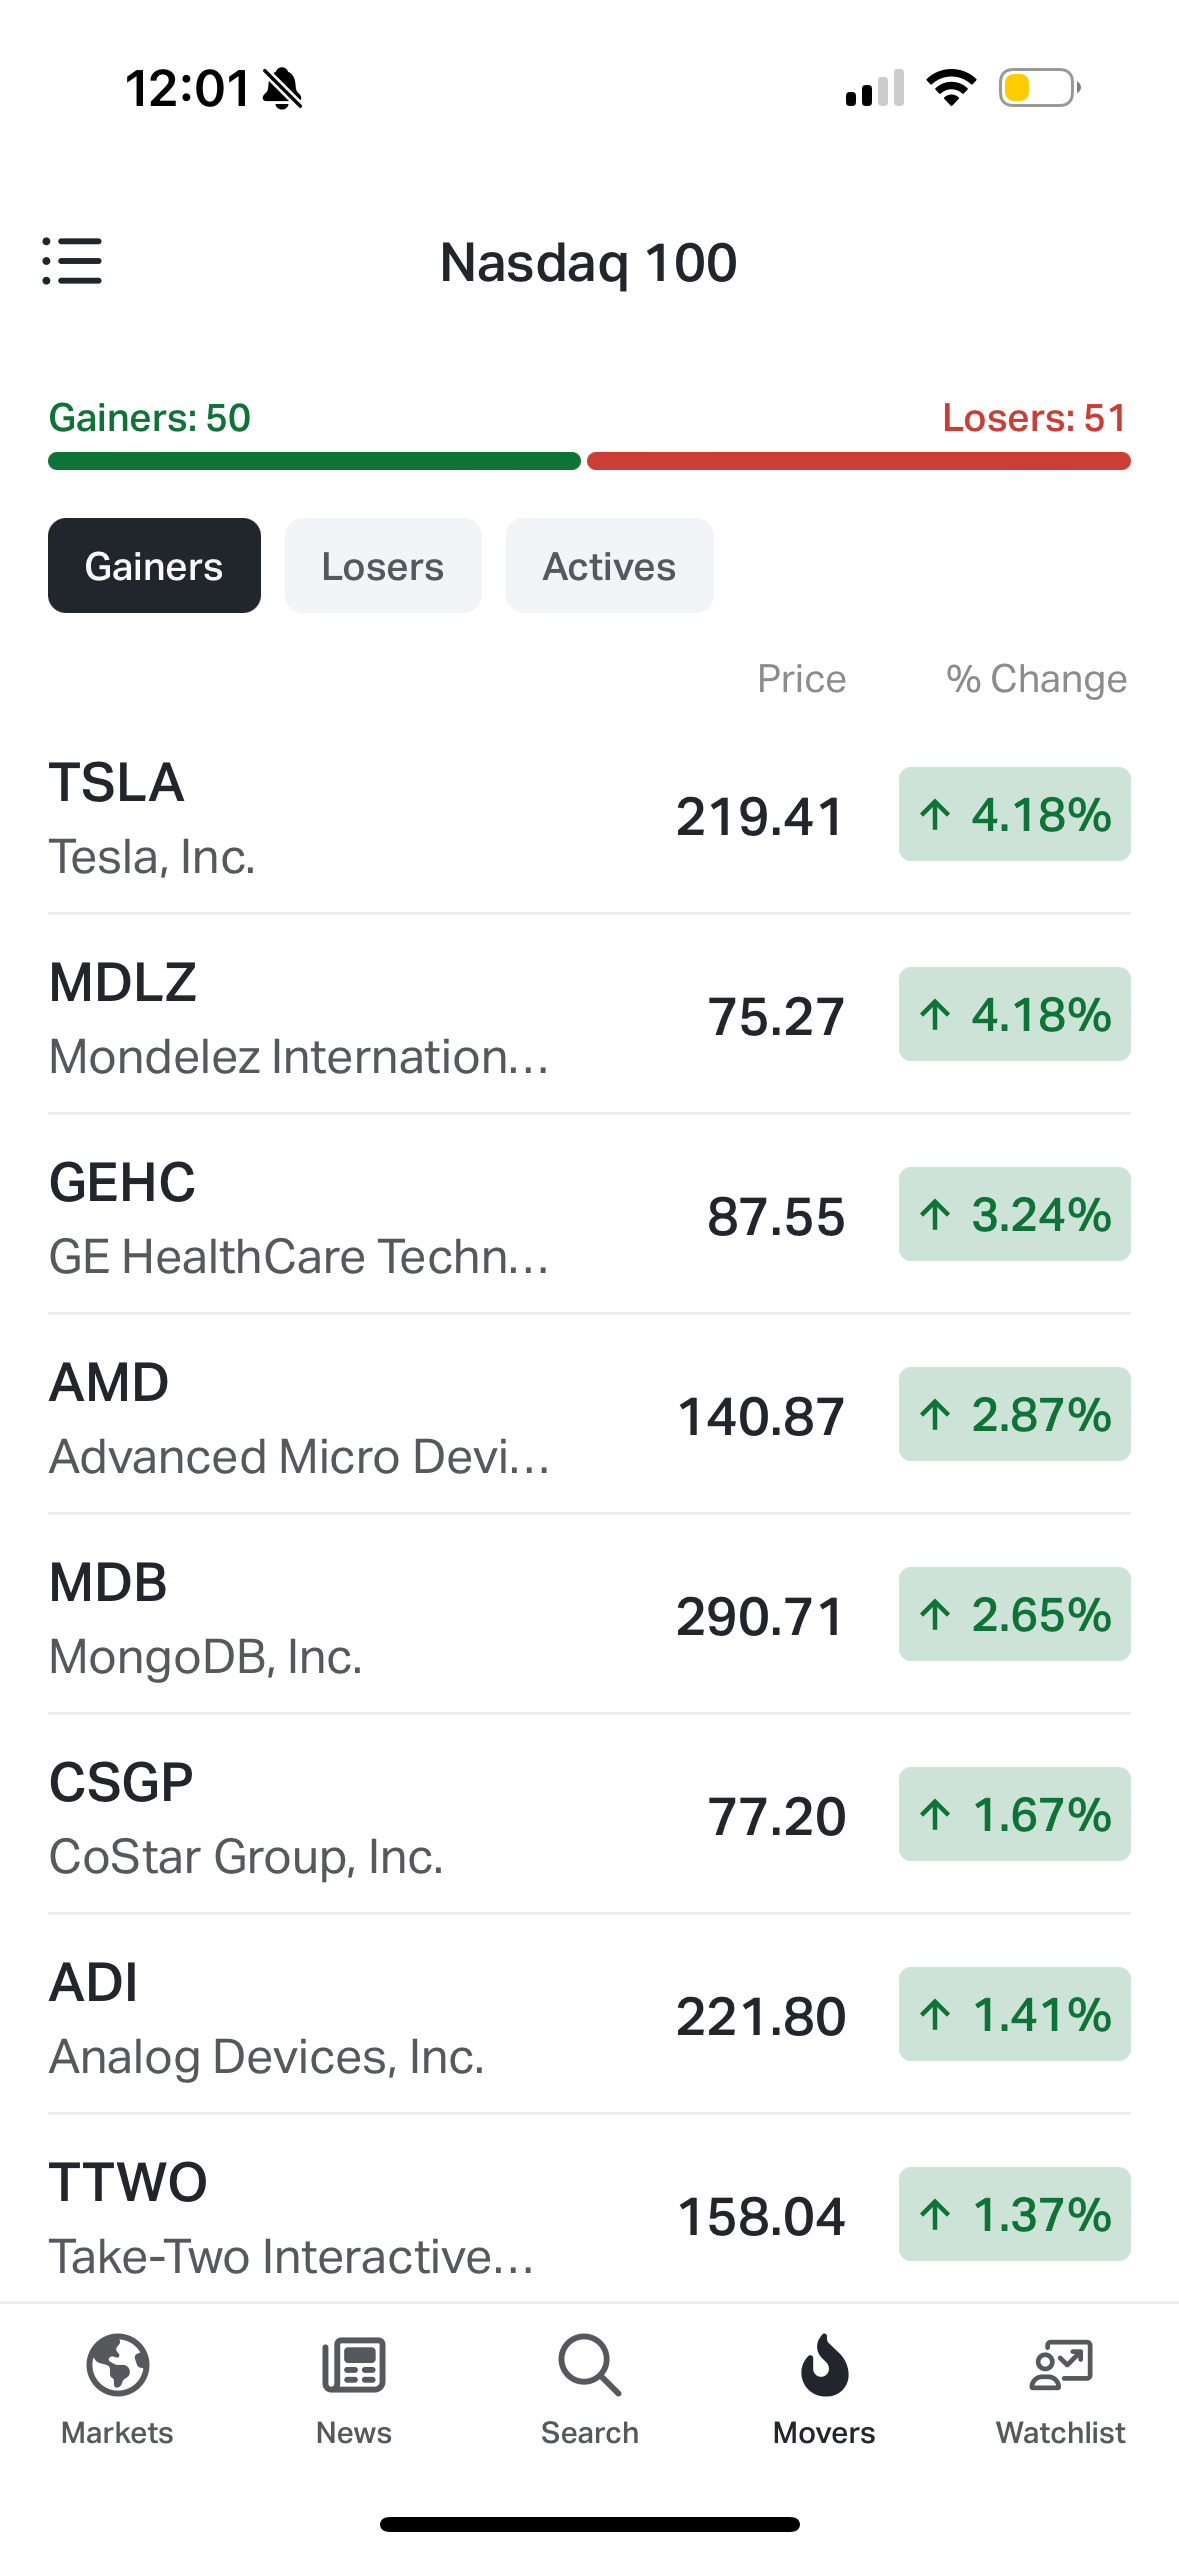Tap the green Gainers progress bar
Image resolution: width=1179 pixels, height=2556 pixels.
coord(314,461)
